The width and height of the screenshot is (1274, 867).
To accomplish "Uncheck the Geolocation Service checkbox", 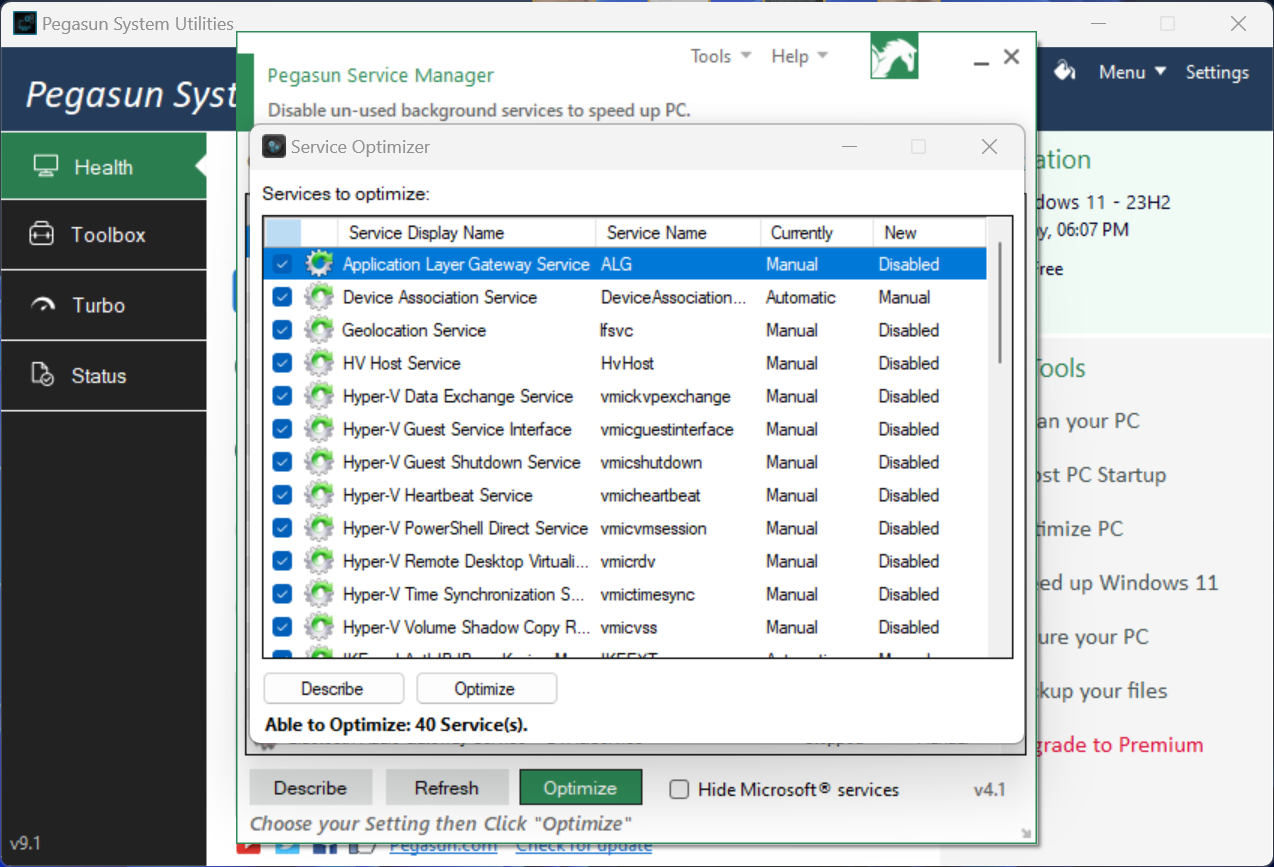I will point(282,330).
